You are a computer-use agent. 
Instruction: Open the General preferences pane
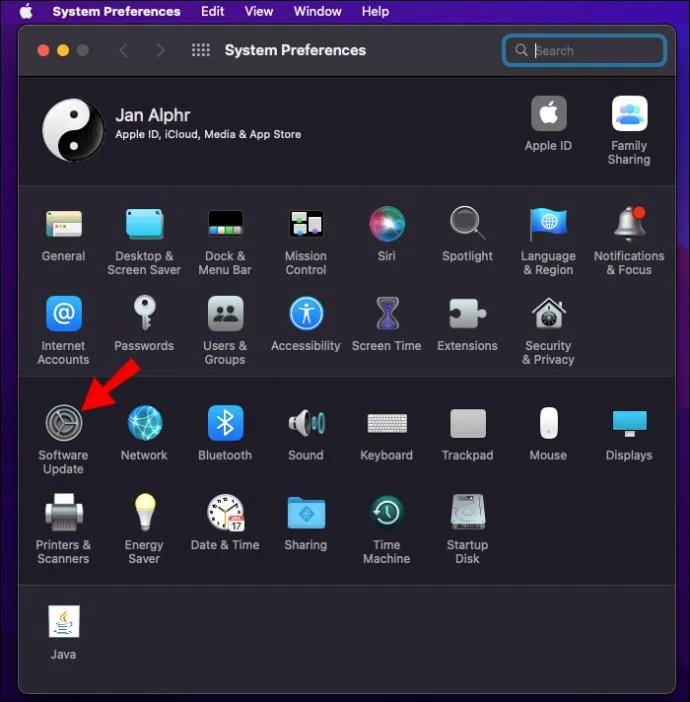[64, 224]
